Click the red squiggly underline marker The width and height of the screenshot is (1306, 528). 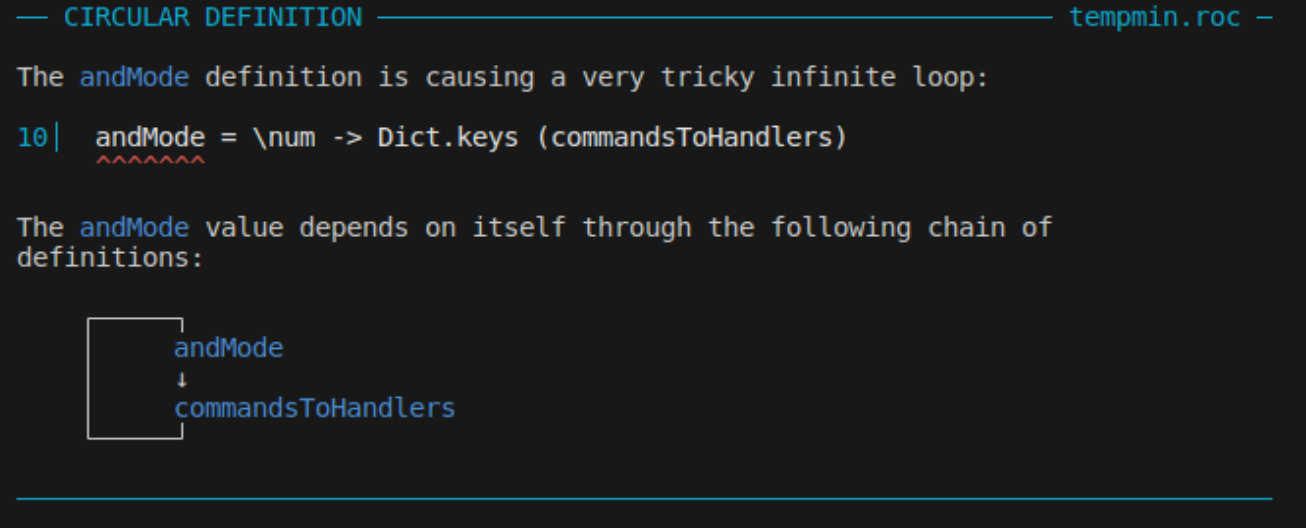tap(150, 158)
